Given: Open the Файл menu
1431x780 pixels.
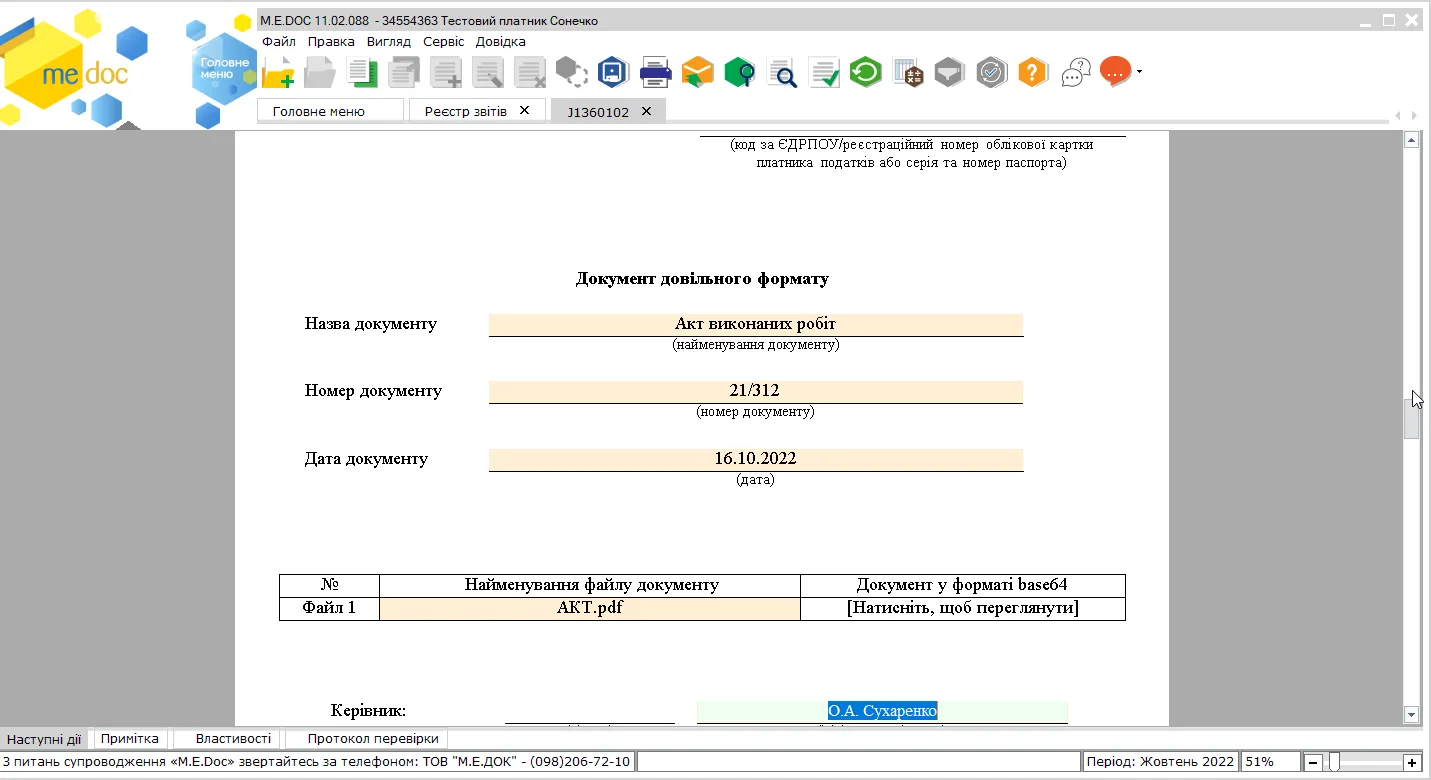Looking at the screenshot, I should point(279,42).
